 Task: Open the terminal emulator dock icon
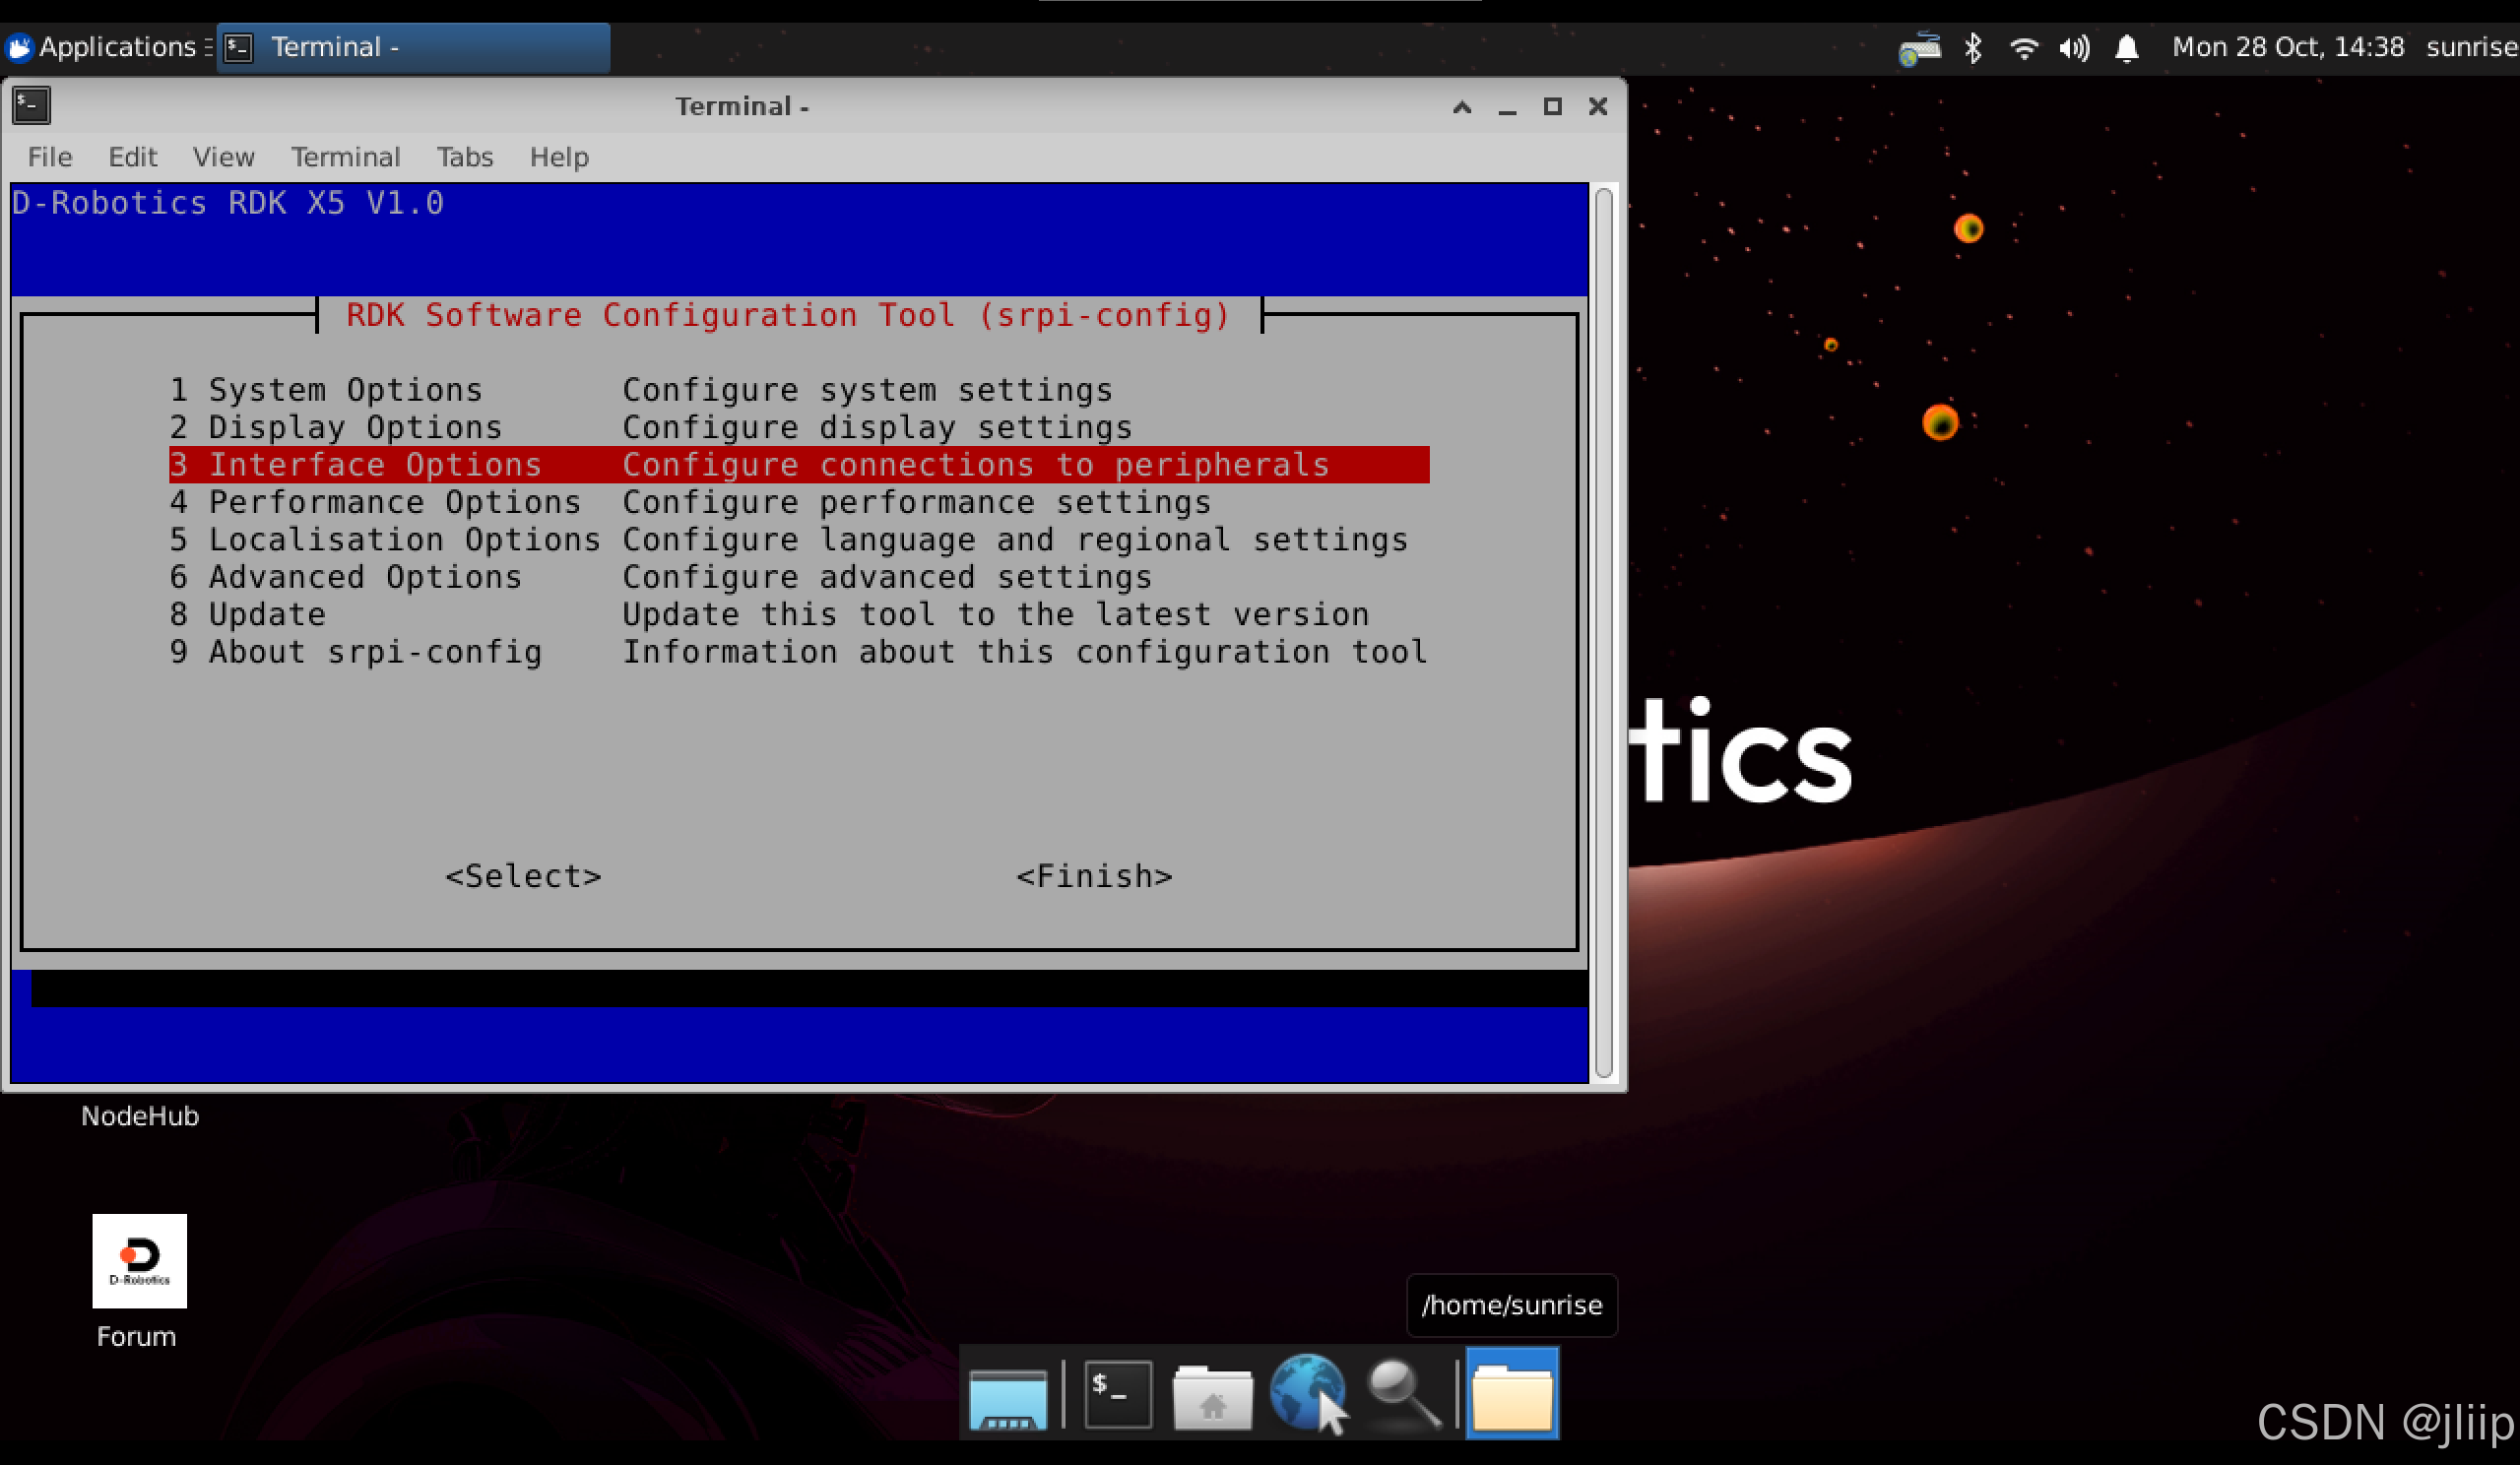point(1117,1393)
